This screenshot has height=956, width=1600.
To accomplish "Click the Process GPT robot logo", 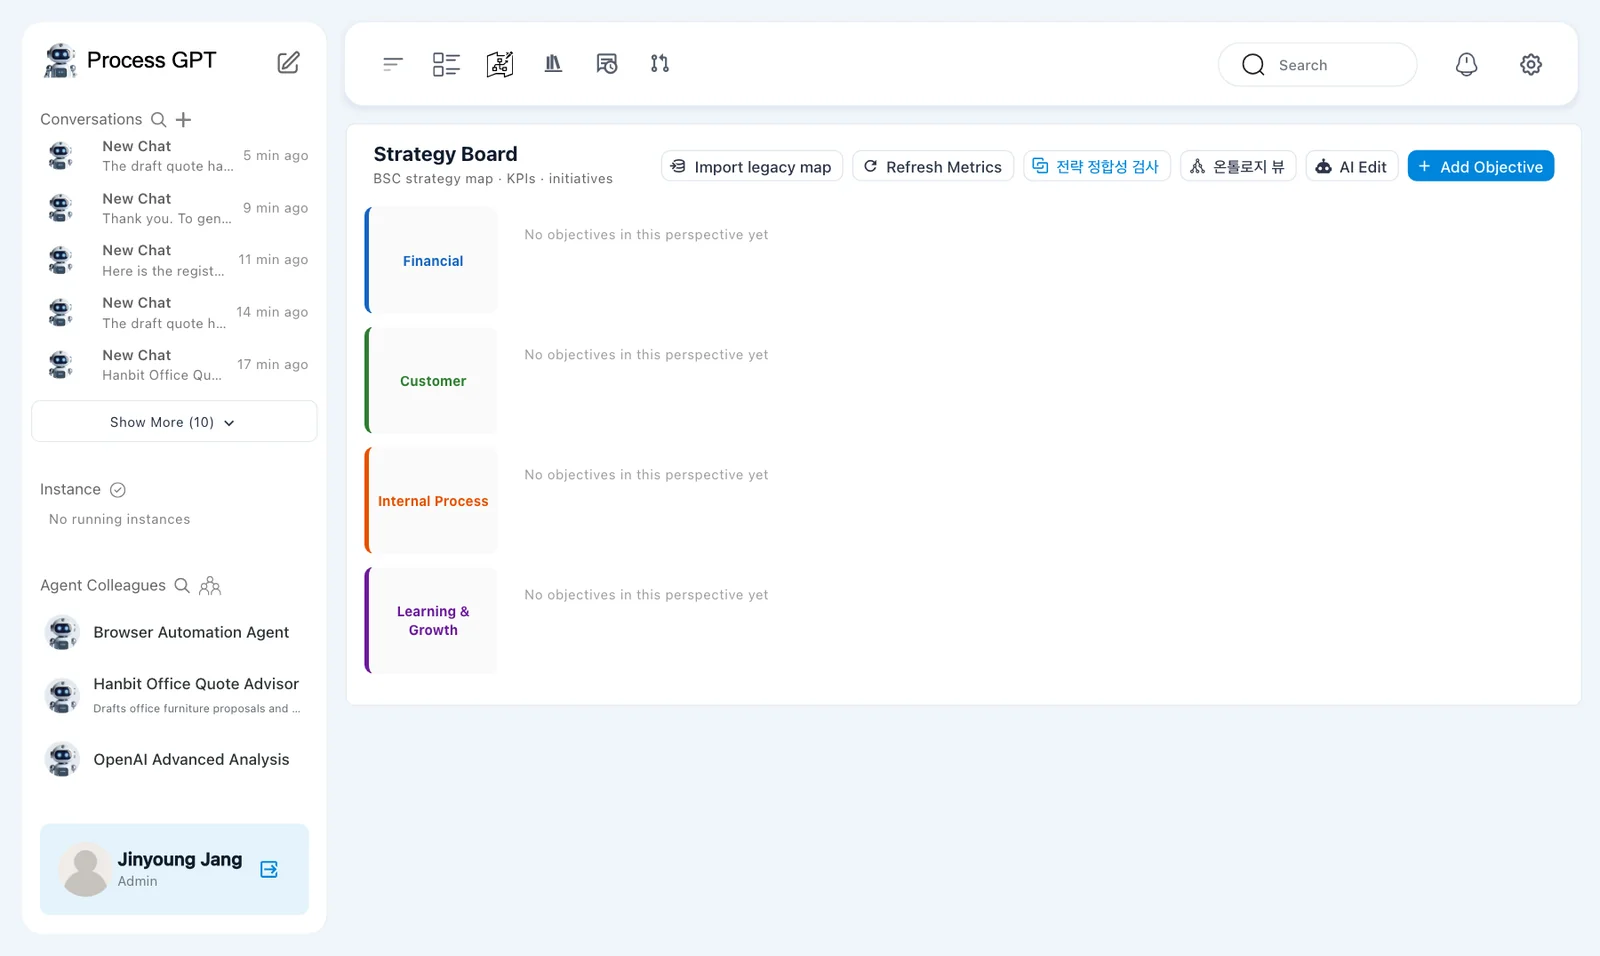I will (60, 61).
